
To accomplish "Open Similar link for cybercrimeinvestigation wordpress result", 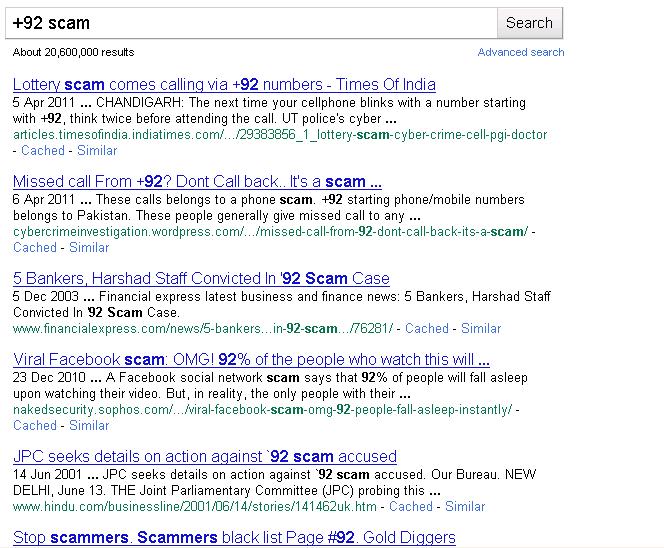I will [89, 247].
